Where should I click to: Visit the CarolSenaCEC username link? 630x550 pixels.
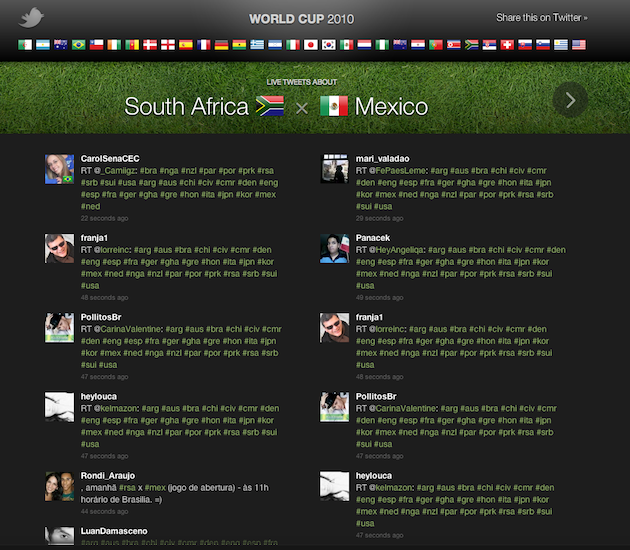(110, 159)
